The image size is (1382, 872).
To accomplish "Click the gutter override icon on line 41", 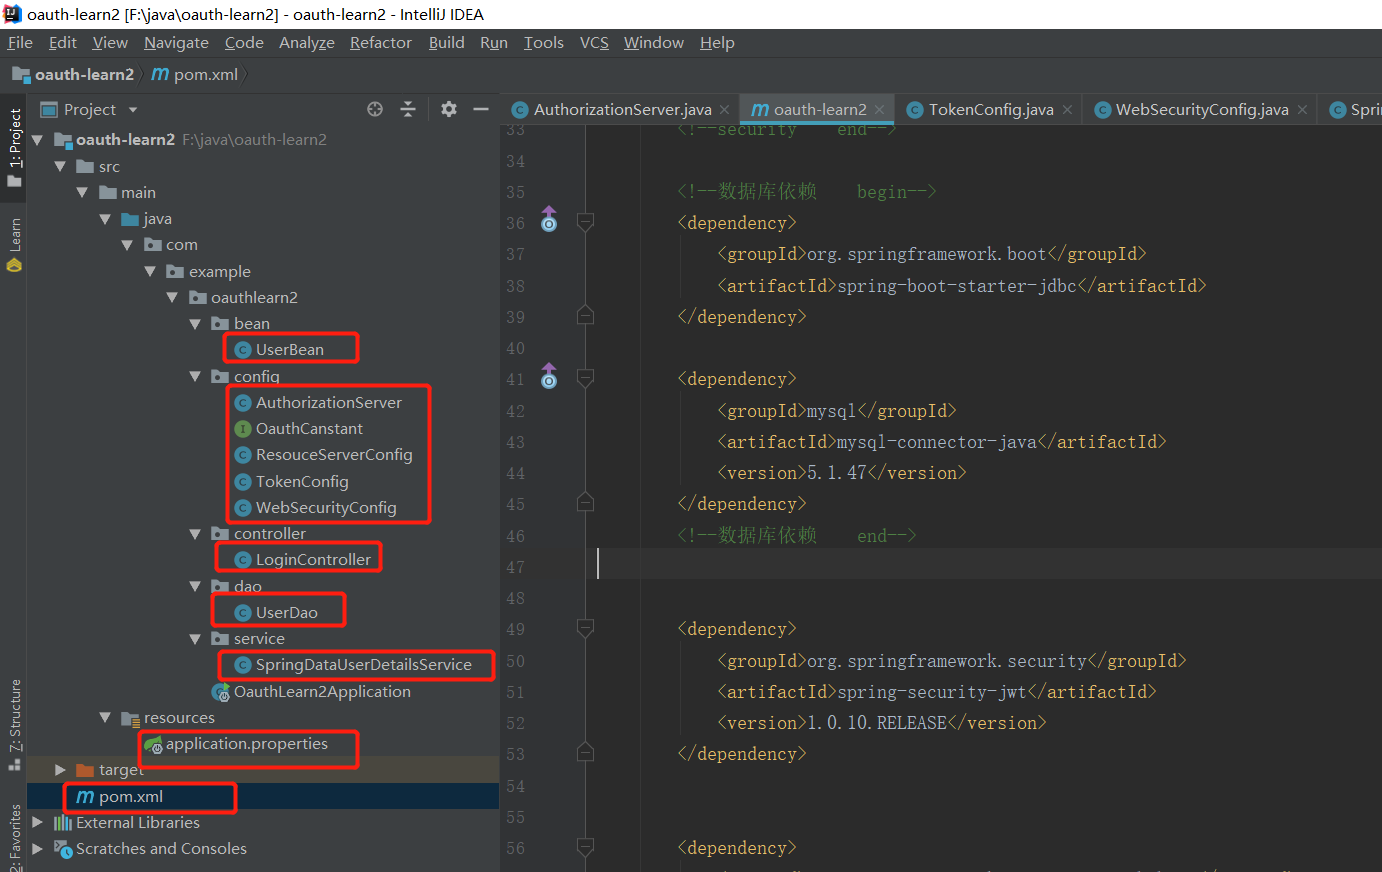I will pos(549,376).
